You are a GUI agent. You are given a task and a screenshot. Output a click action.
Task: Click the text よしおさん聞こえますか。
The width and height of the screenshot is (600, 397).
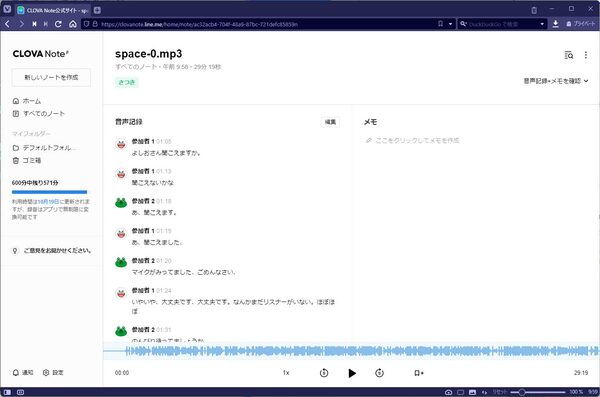(x=166, y=153)
